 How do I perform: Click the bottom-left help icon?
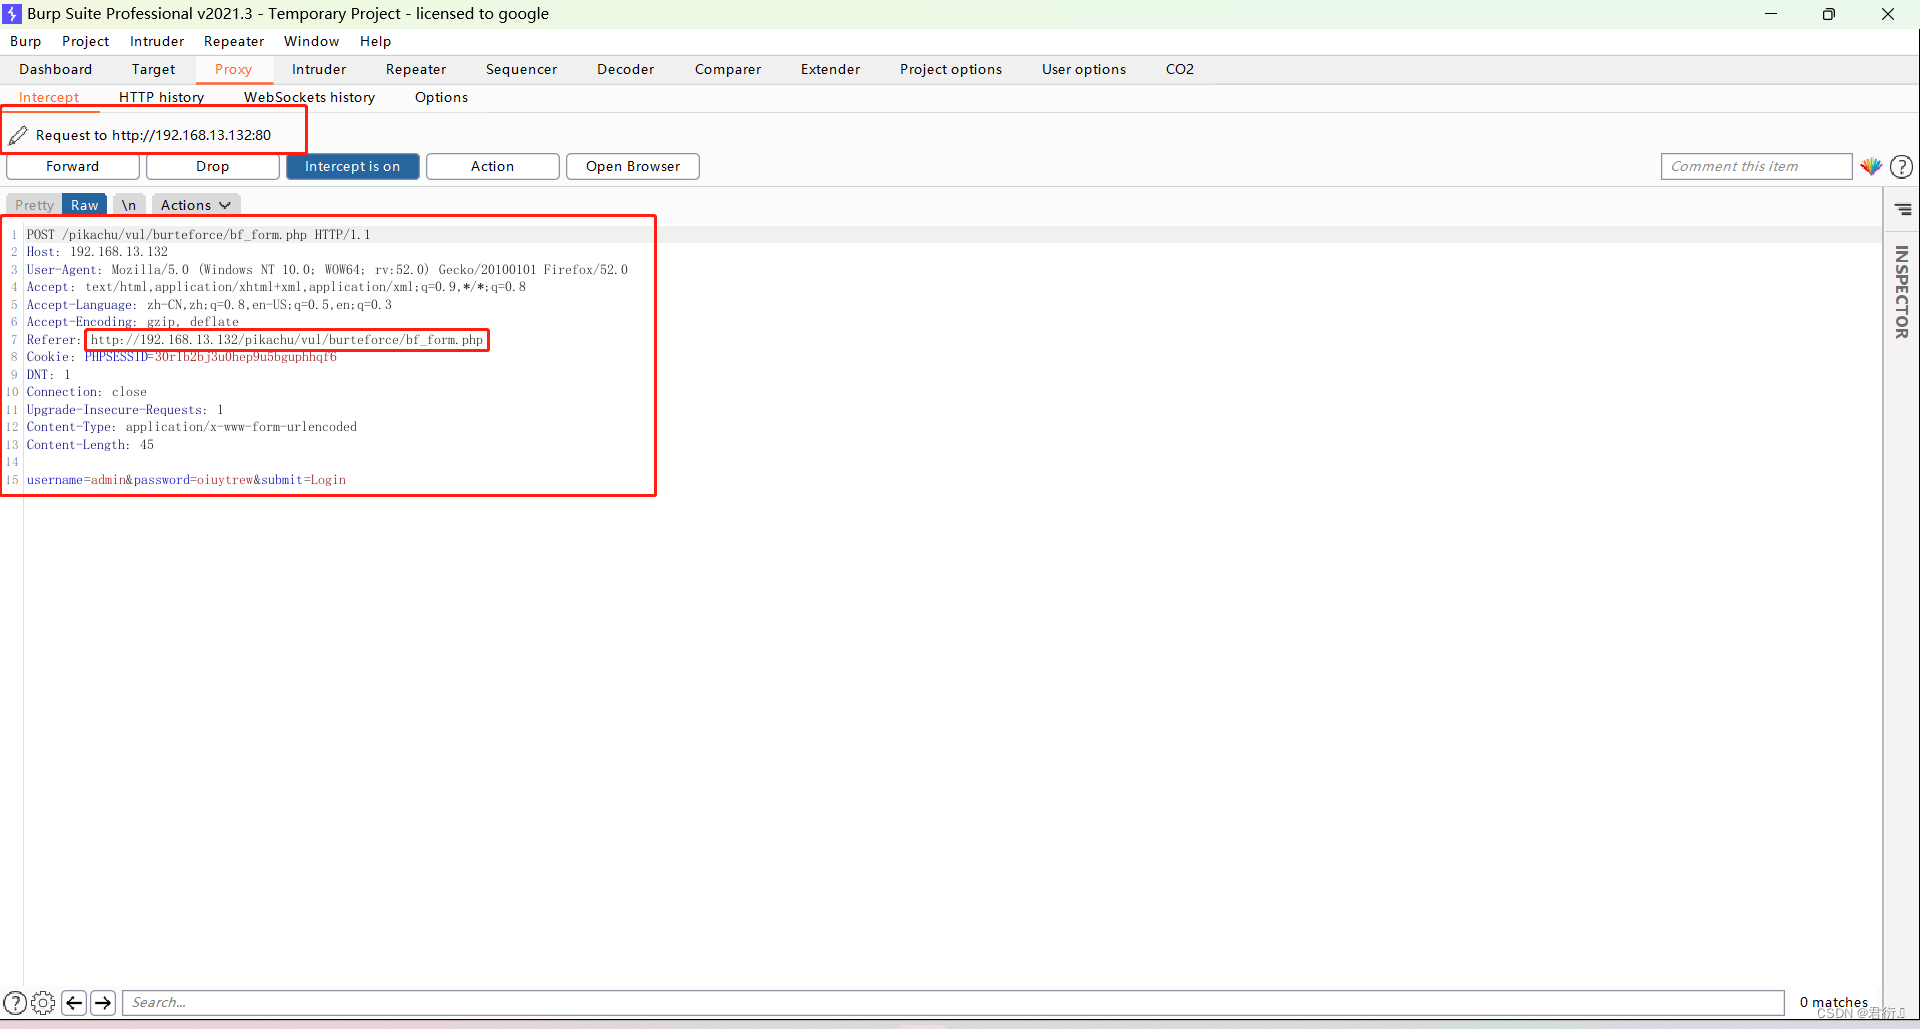(15, 1002)
